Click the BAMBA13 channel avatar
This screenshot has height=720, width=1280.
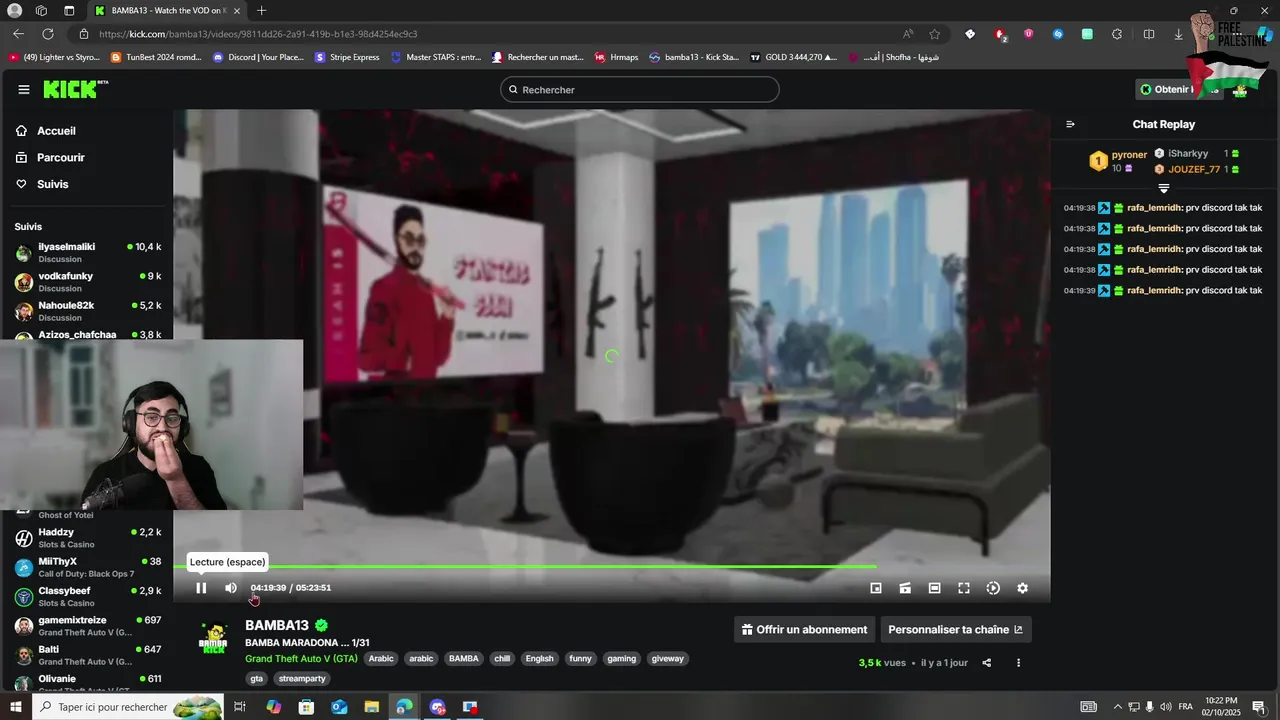(213, 639)
